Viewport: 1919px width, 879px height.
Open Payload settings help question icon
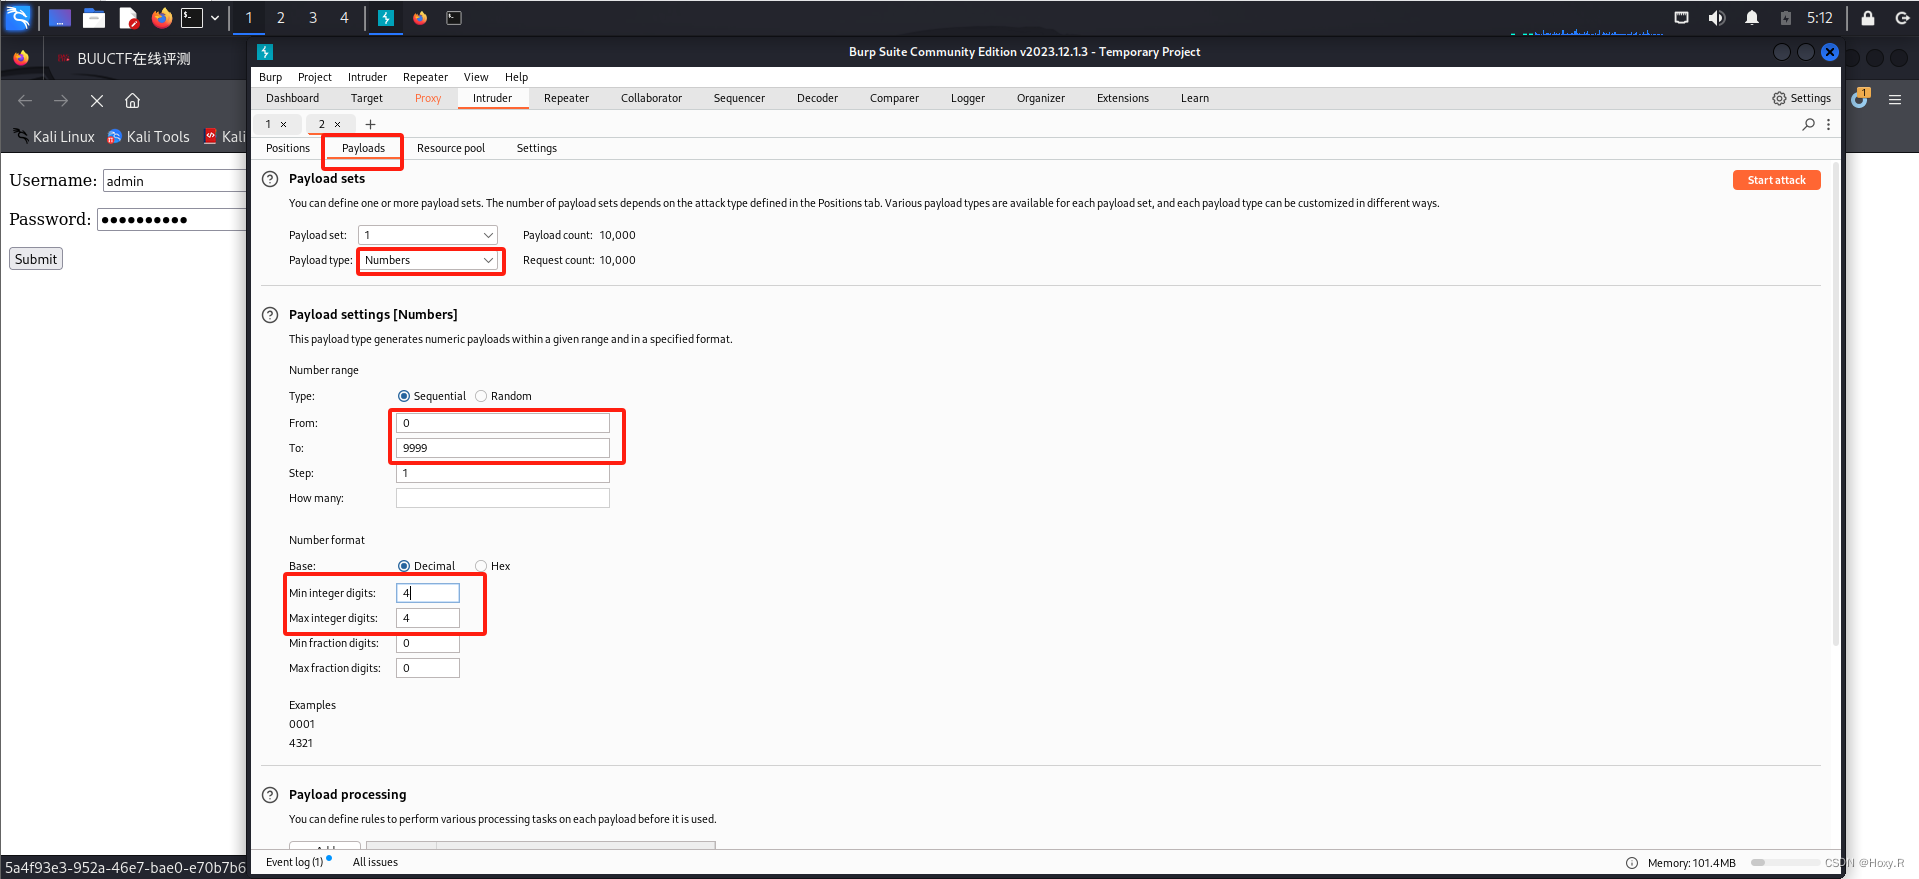pyautogui.click(x=270, y=315)
